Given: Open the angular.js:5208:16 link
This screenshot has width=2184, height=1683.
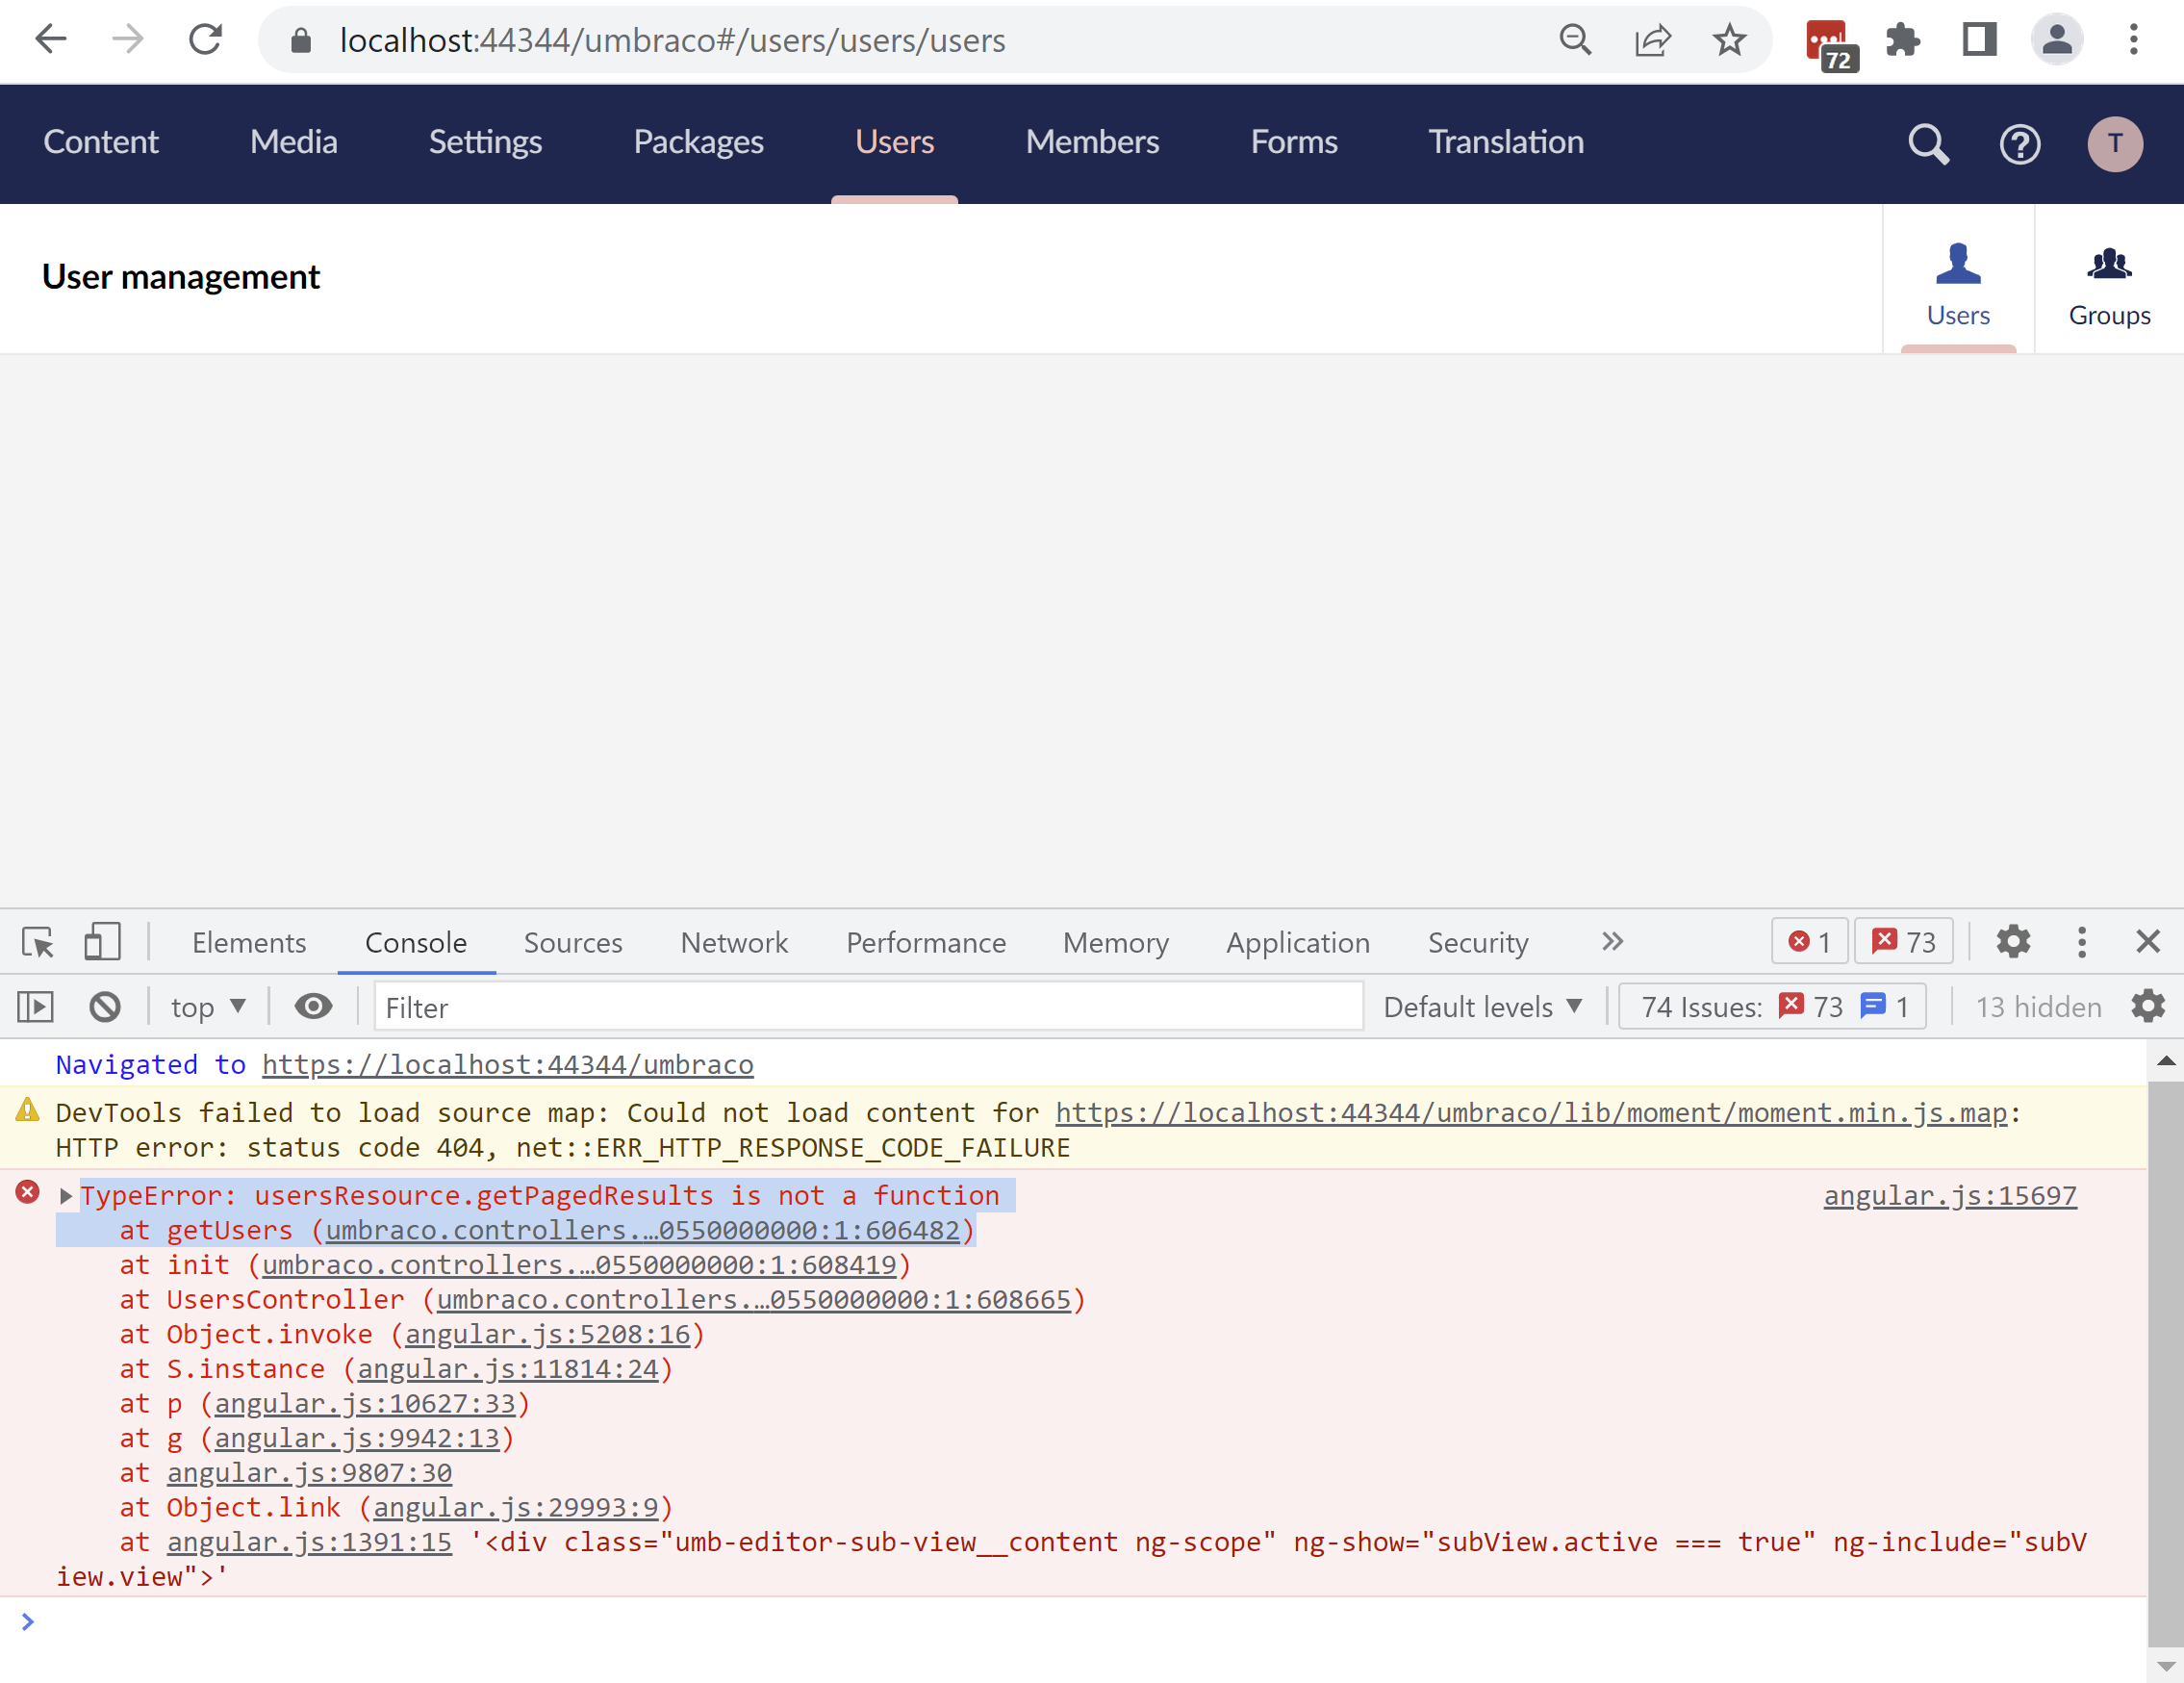Looking at the screenshot, I should pos(547,1334).
